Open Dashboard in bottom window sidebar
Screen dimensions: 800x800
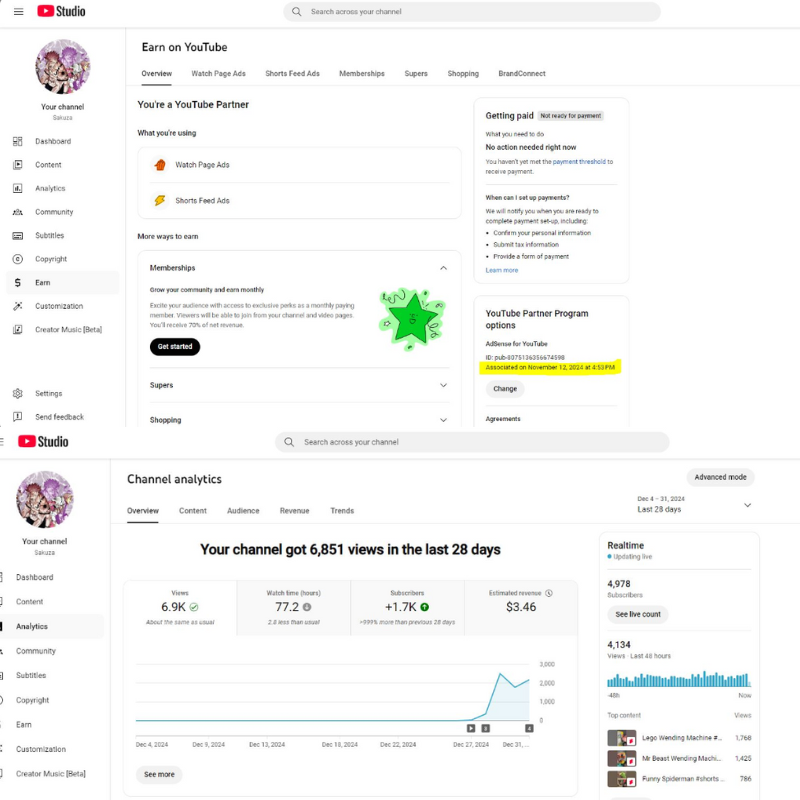click(x=34, y=577)
